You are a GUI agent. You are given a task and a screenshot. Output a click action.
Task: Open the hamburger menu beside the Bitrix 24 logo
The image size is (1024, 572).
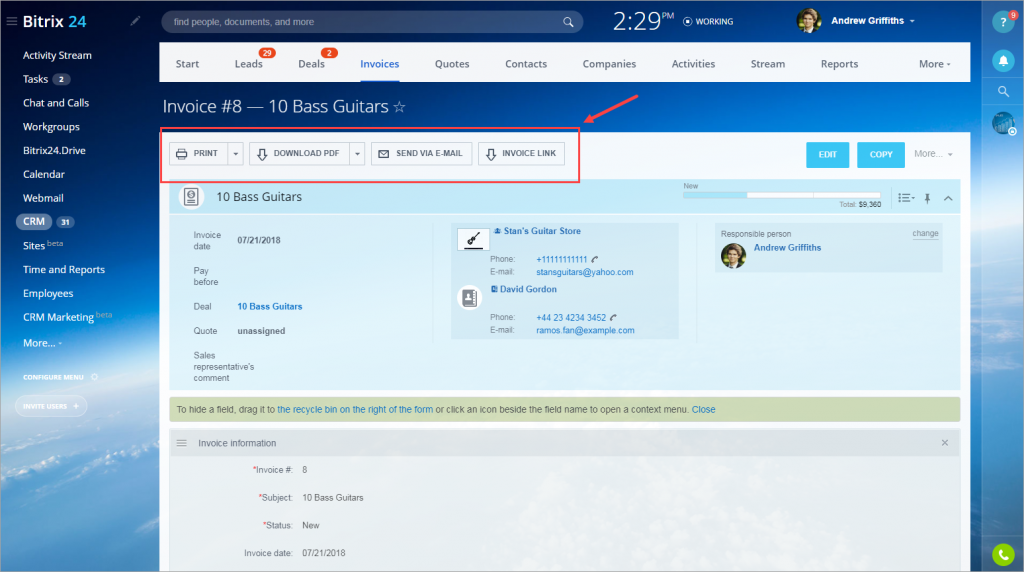point(11,22)
